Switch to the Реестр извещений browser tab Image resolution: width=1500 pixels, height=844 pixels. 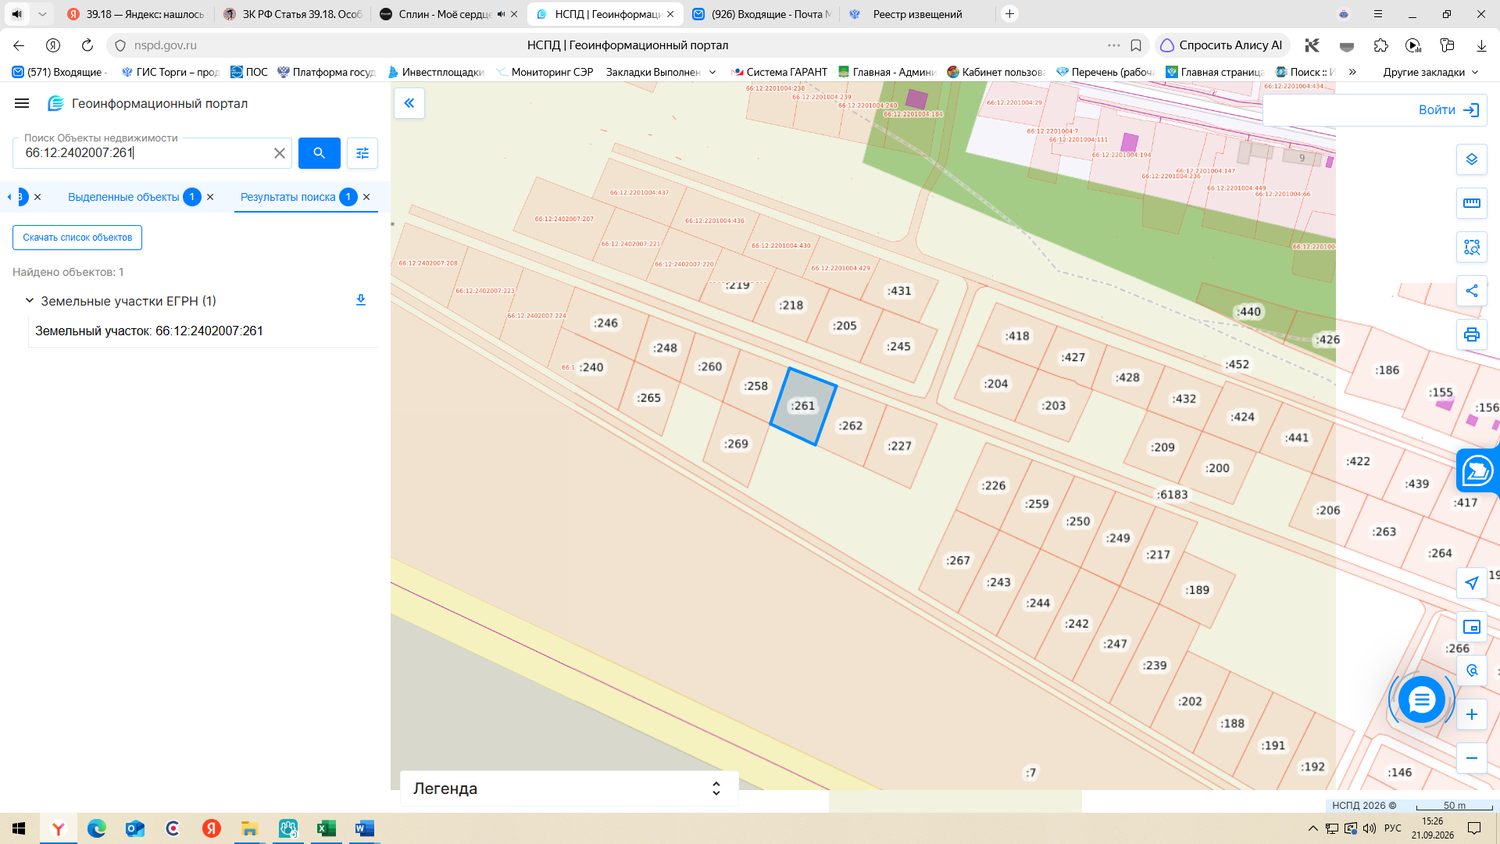[x=916, y=14]
